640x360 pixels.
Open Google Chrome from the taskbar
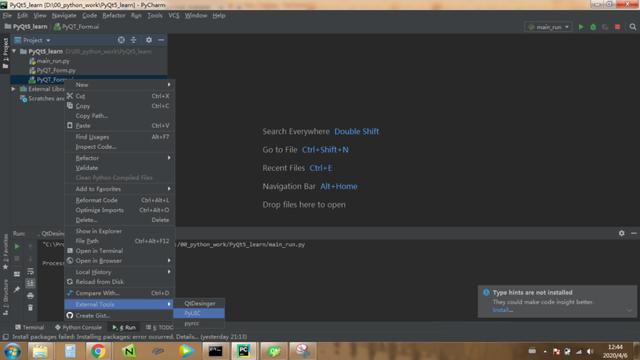click(98, 351)
